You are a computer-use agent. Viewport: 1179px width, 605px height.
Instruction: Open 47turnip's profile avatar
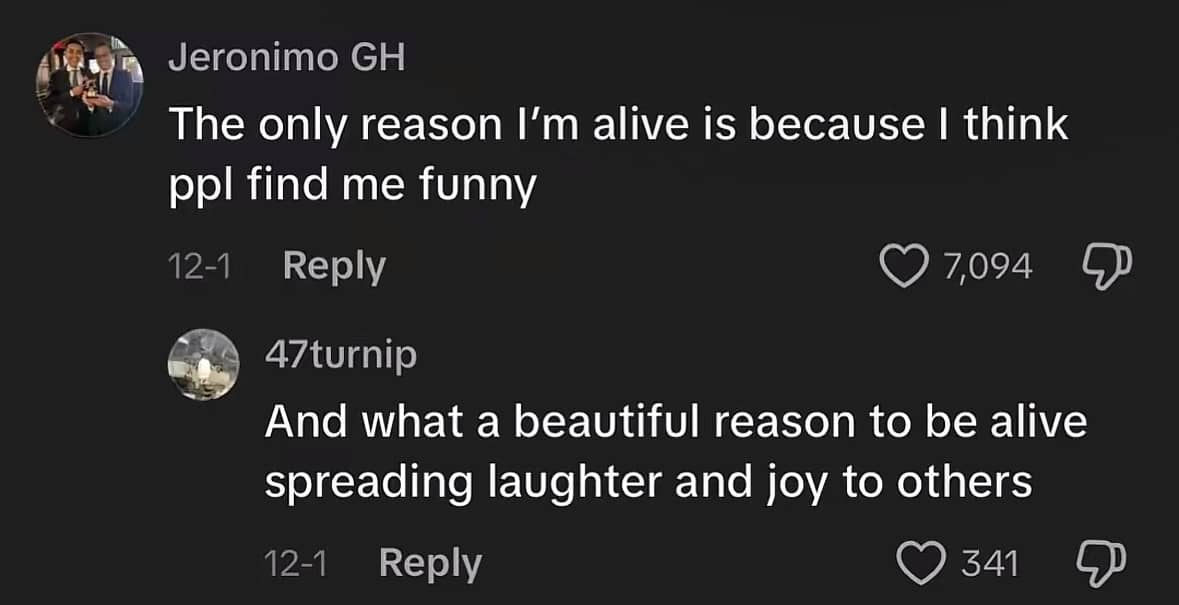coord(203,365)
